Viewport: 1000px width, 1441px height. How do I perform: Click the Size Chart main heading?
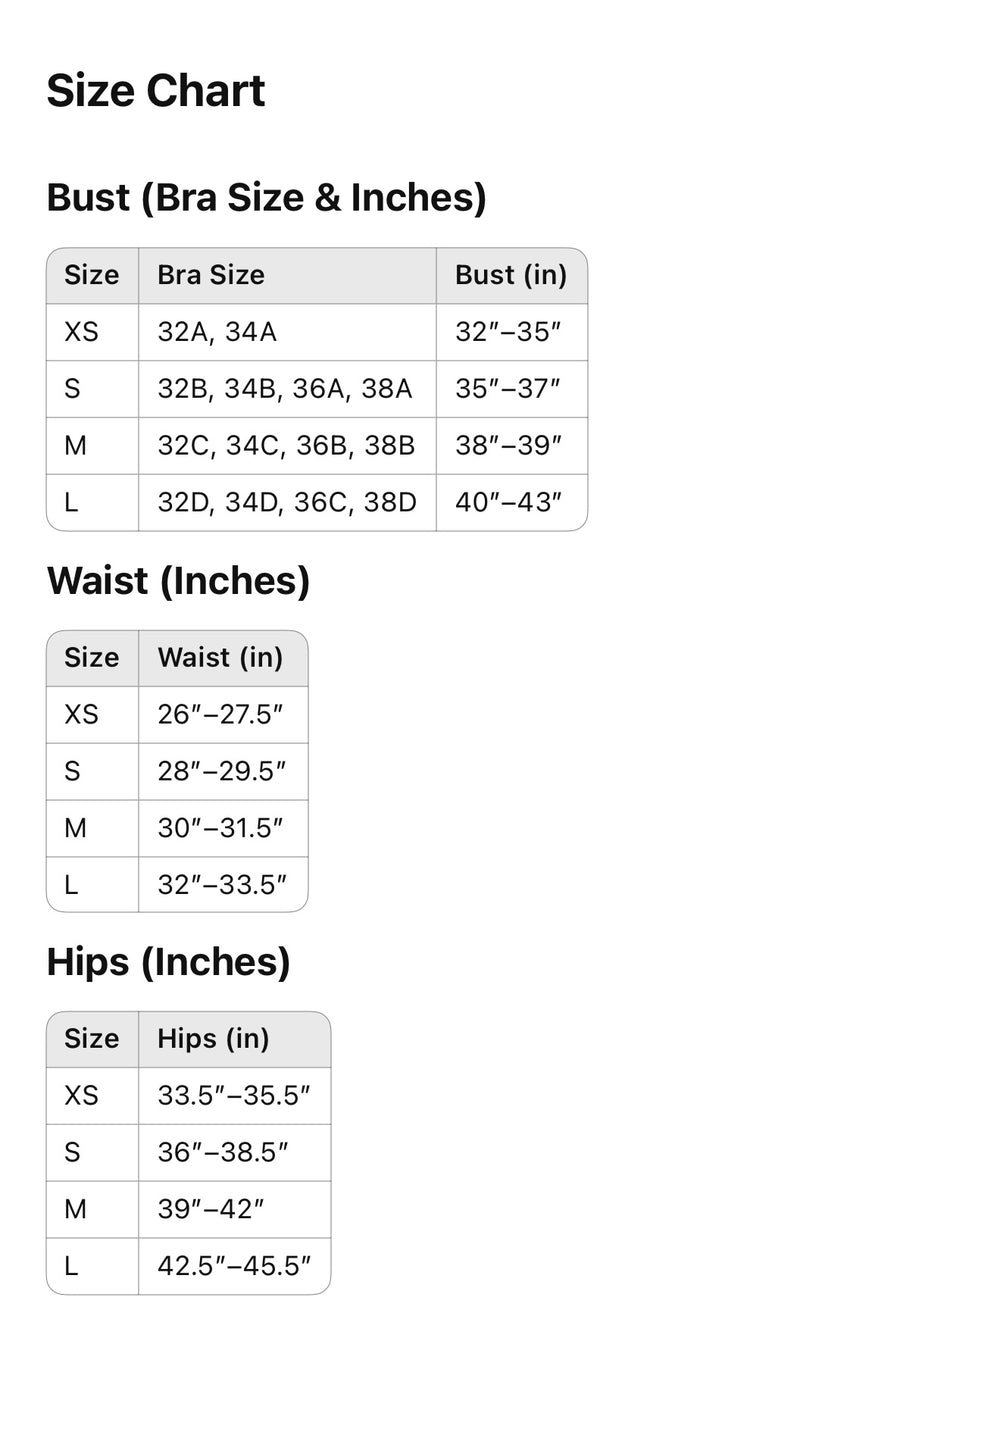155,91
